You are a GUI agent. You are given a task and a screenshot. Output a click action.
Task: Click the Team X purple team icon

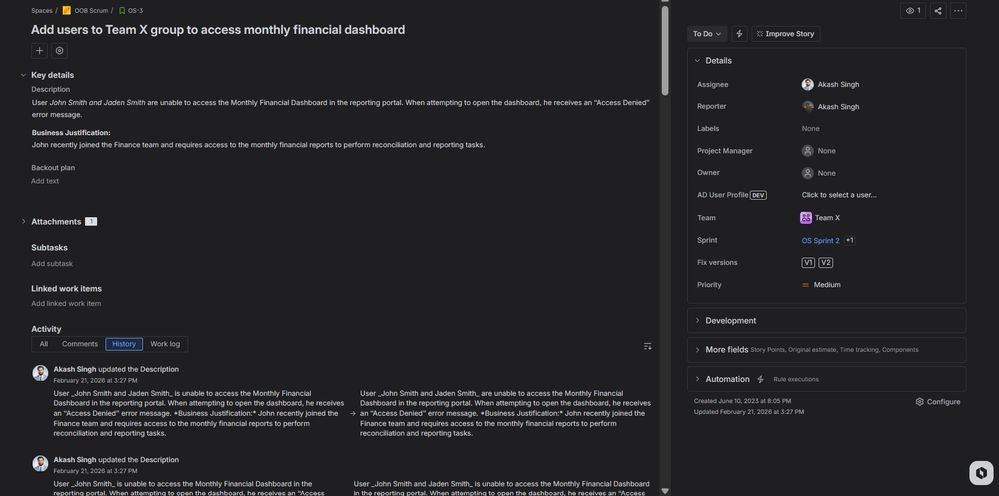click(x=806, y=218)
